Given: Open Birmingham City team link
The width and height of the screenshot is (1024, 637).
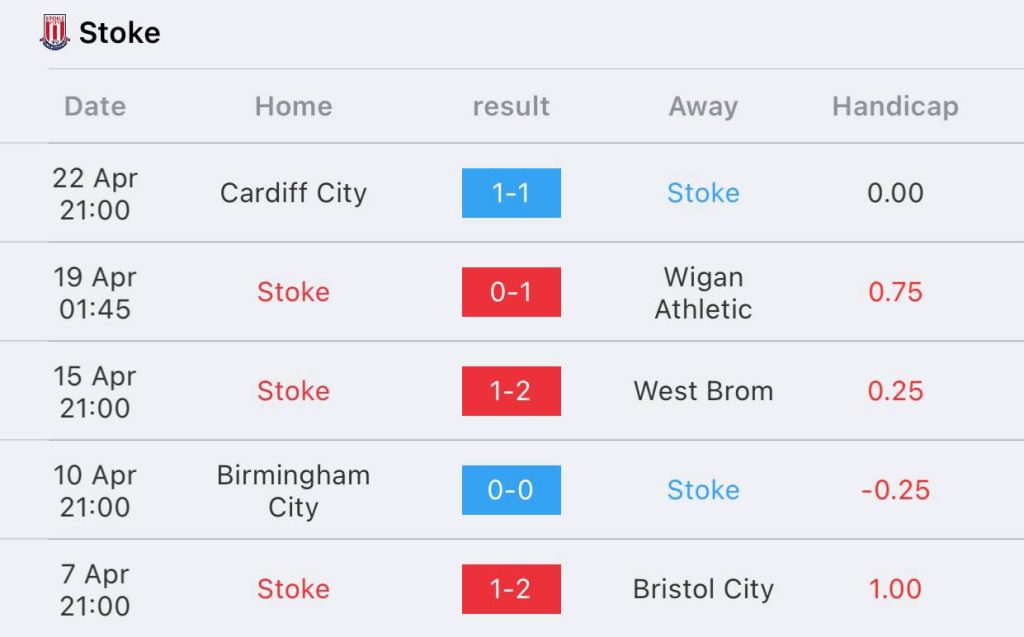Looking at the screenshot, I should pos(293,490).
